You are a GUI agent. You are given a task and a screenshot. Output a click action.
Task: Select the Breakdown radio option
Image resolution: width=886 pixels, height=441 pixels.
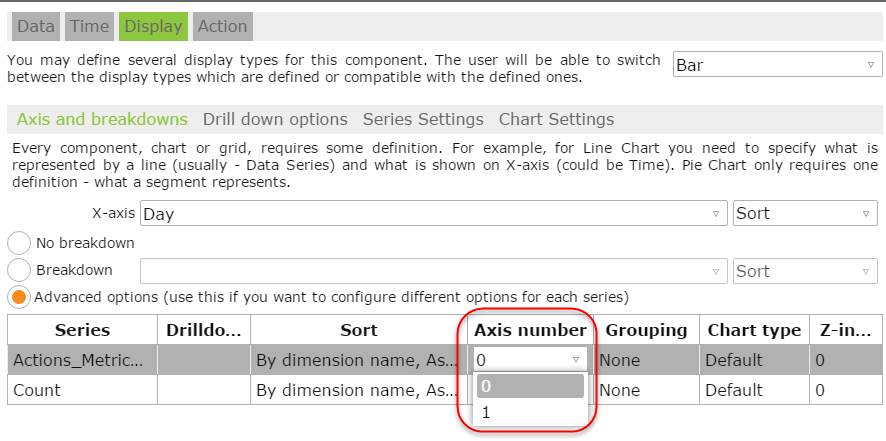19,270
